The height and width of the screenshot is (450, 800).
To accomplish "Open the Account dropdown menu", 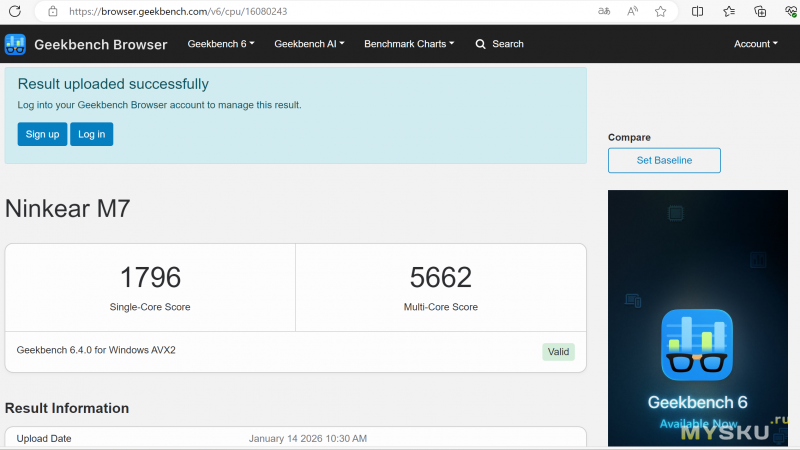I will 756,44.
